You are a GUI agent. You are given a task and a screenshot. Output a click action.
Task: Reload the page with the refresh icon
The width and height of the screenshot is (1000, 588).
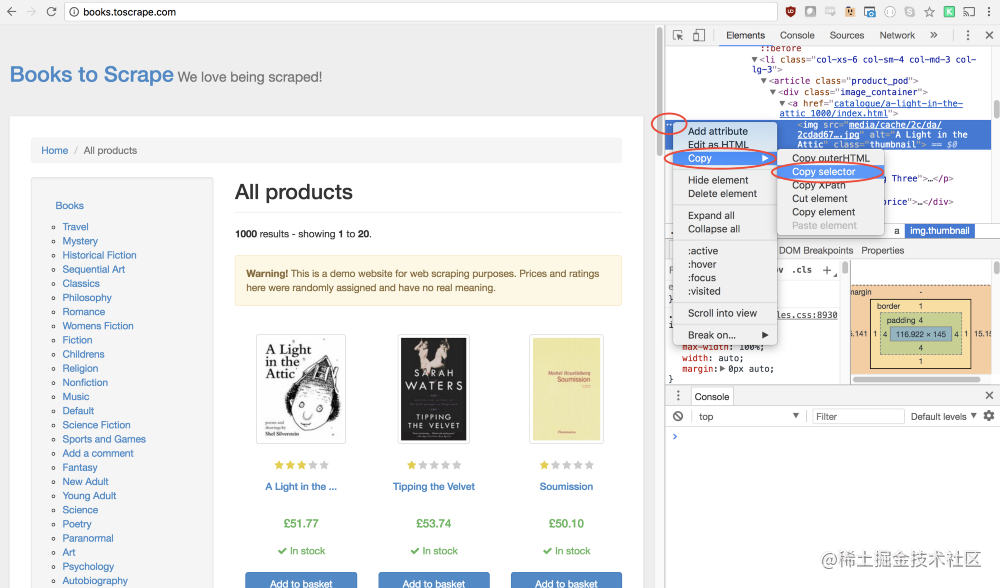[x=52, y=11]
